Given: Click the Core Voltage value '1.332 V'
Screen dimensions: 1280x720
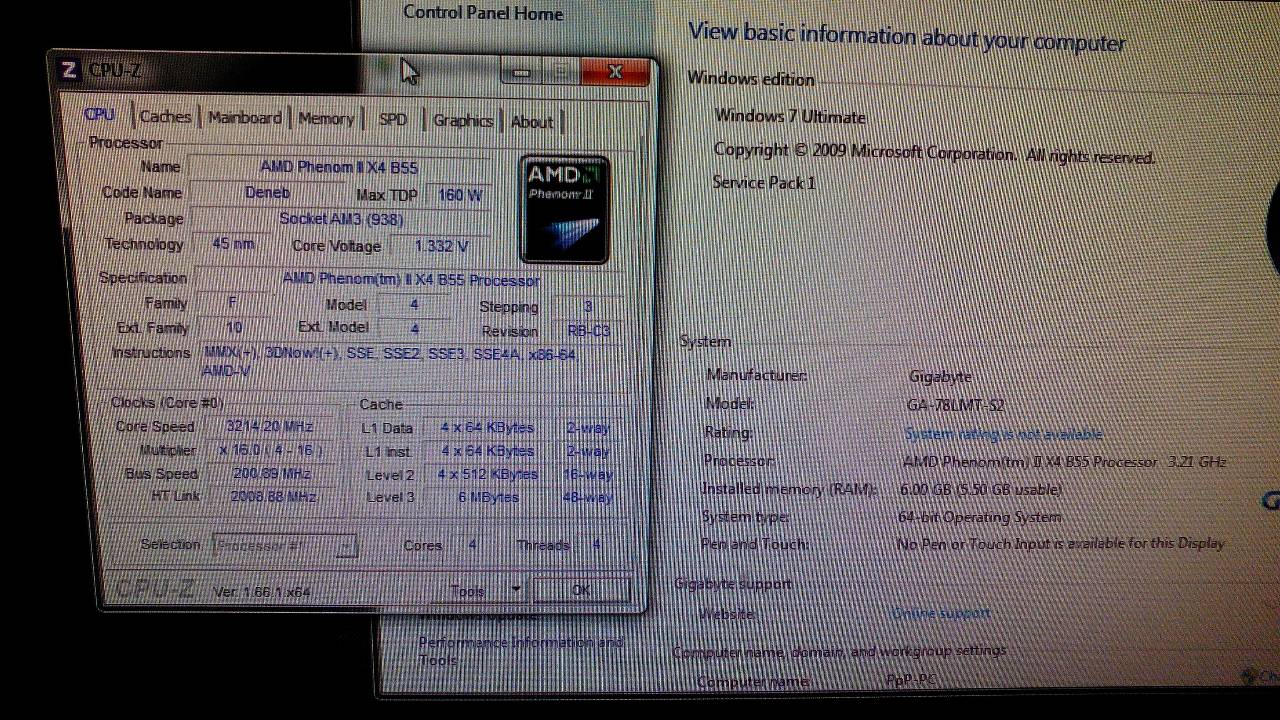Looking at the screenshot, I should [x=441, y=246].
